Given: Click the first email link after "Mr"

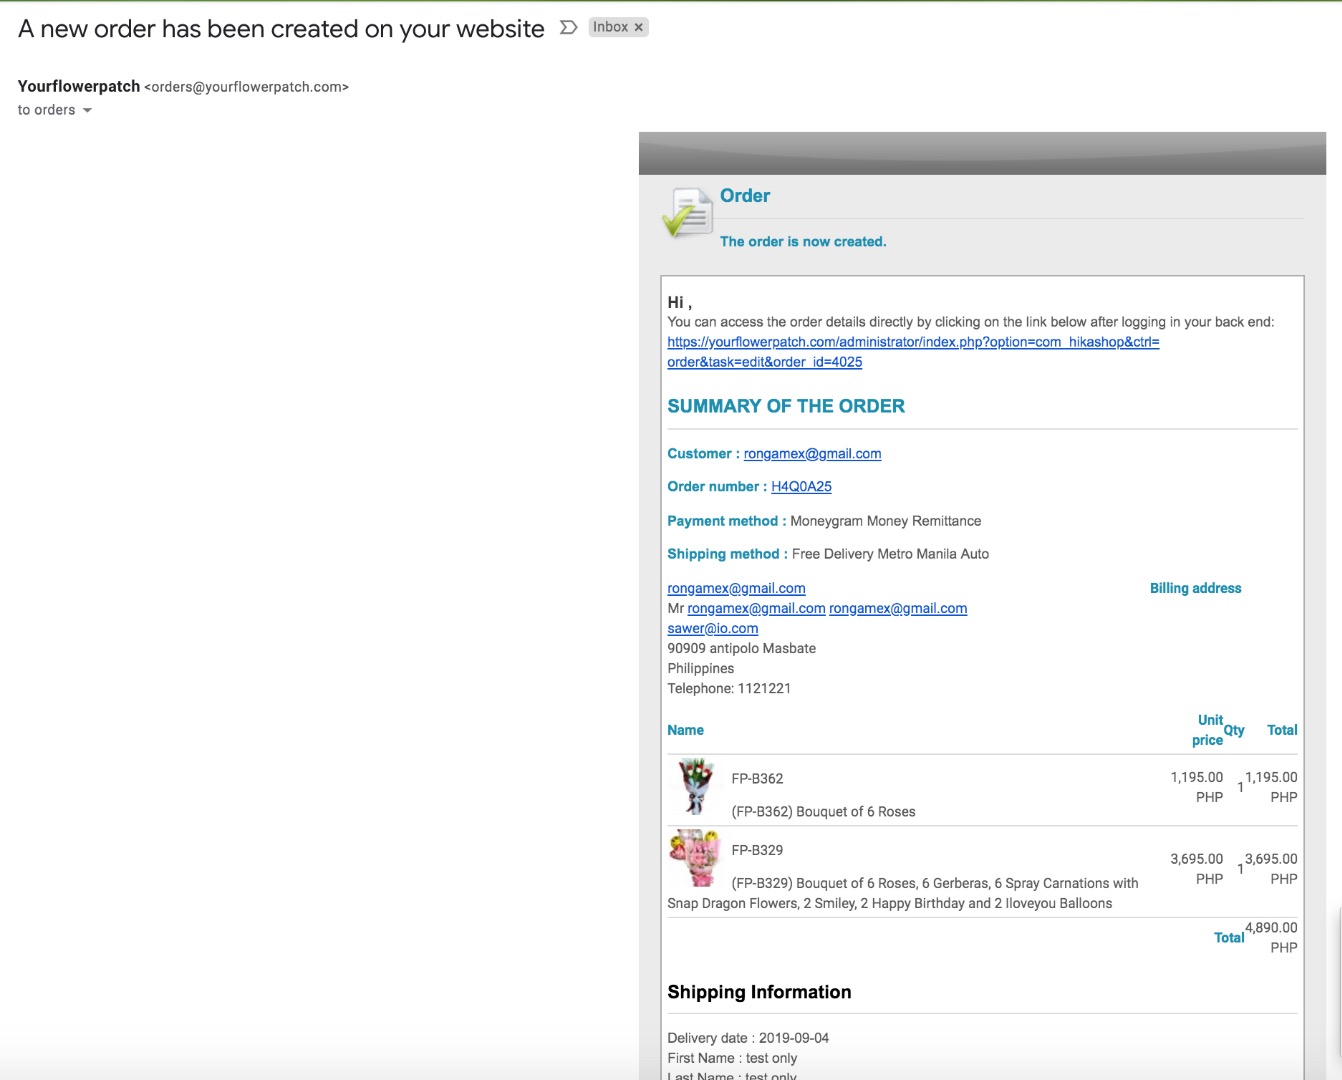Looking at the screenshot, I should tap(756, 609).
